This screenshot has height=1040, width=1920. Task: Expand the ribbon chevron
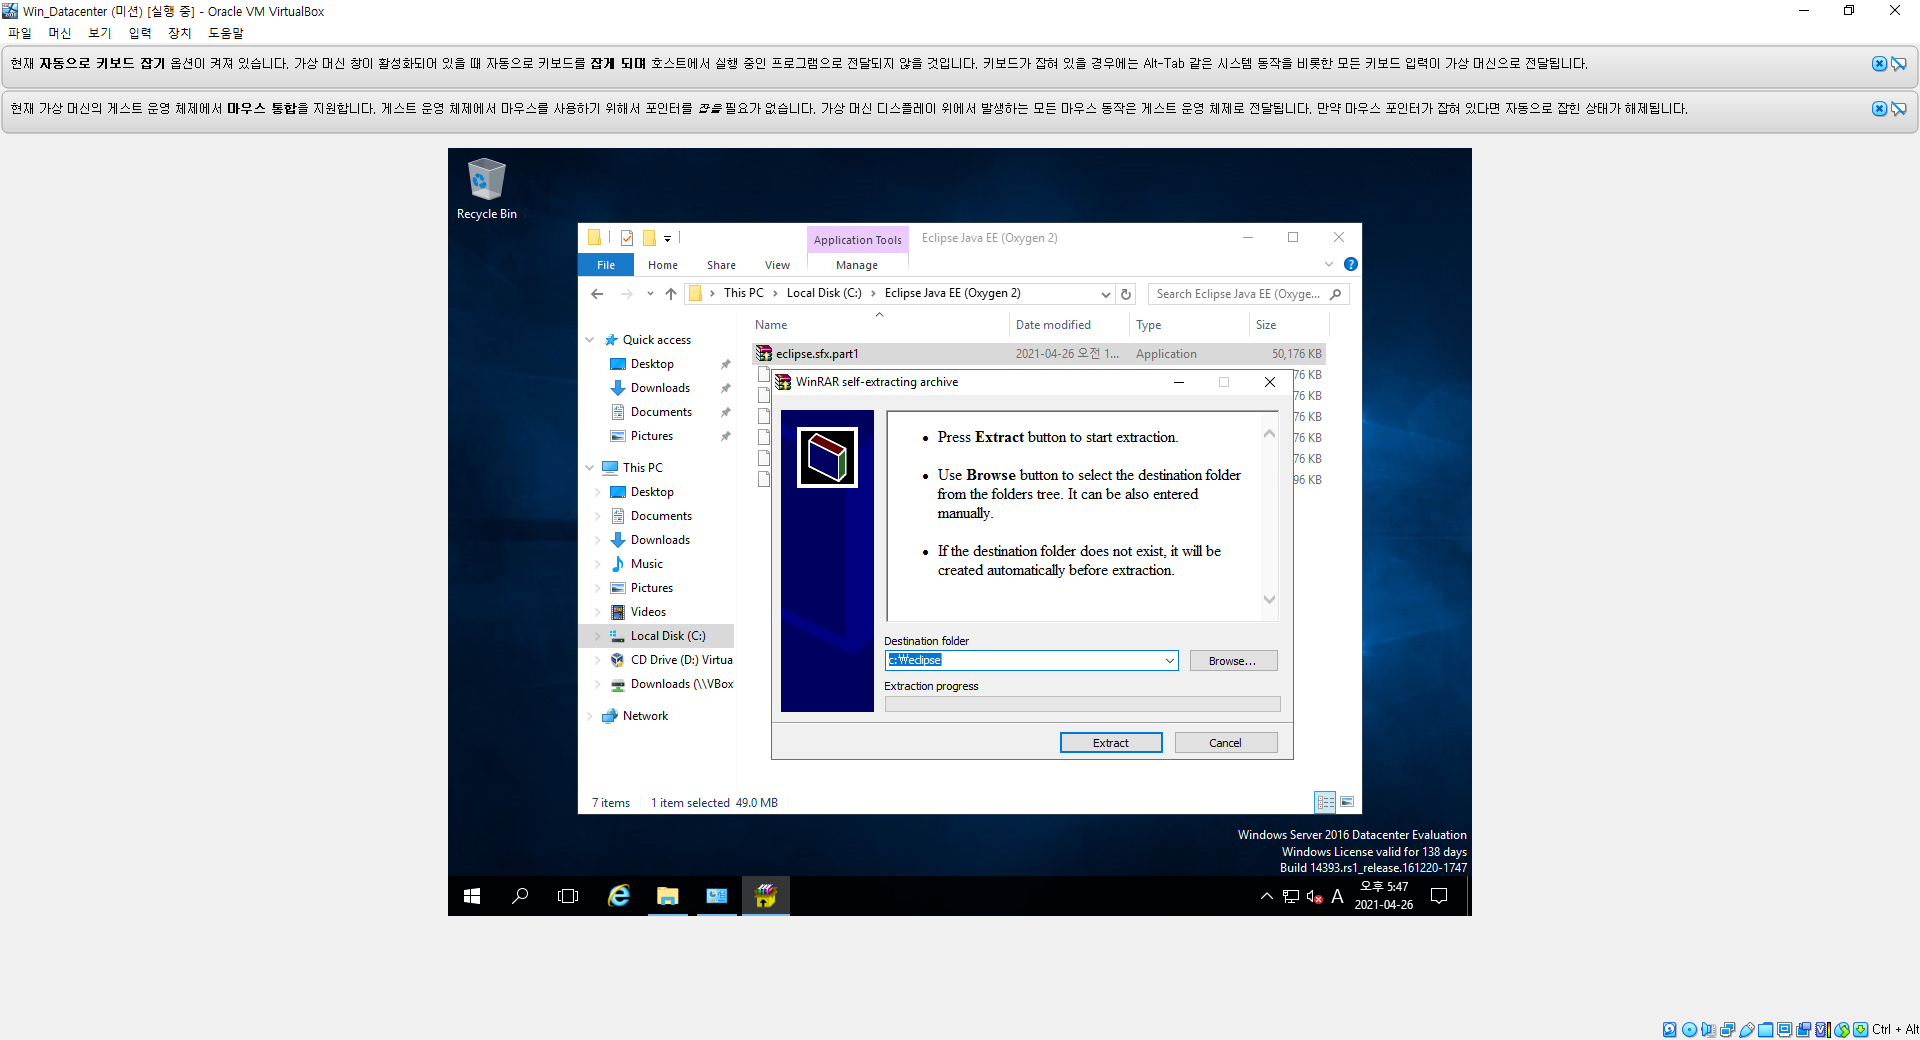click(x=1329, y=264)
